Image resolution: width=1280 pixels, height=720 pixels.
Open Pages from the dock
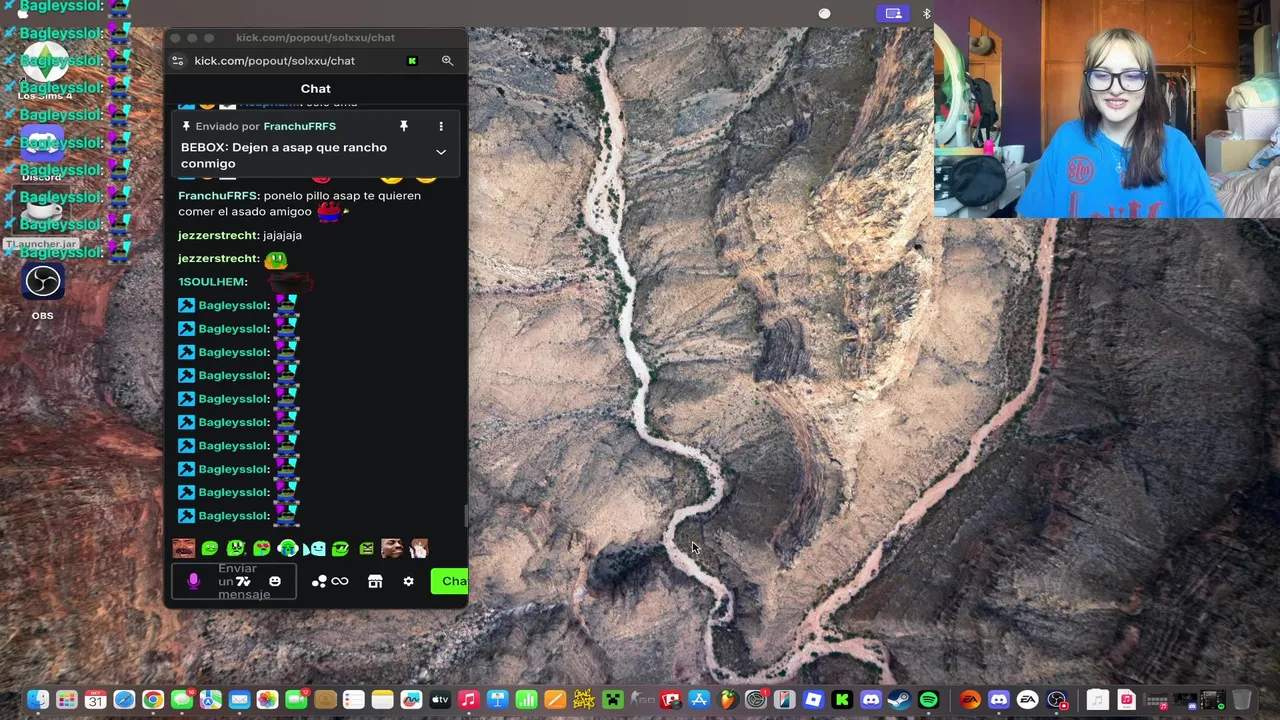click(555, 700)
